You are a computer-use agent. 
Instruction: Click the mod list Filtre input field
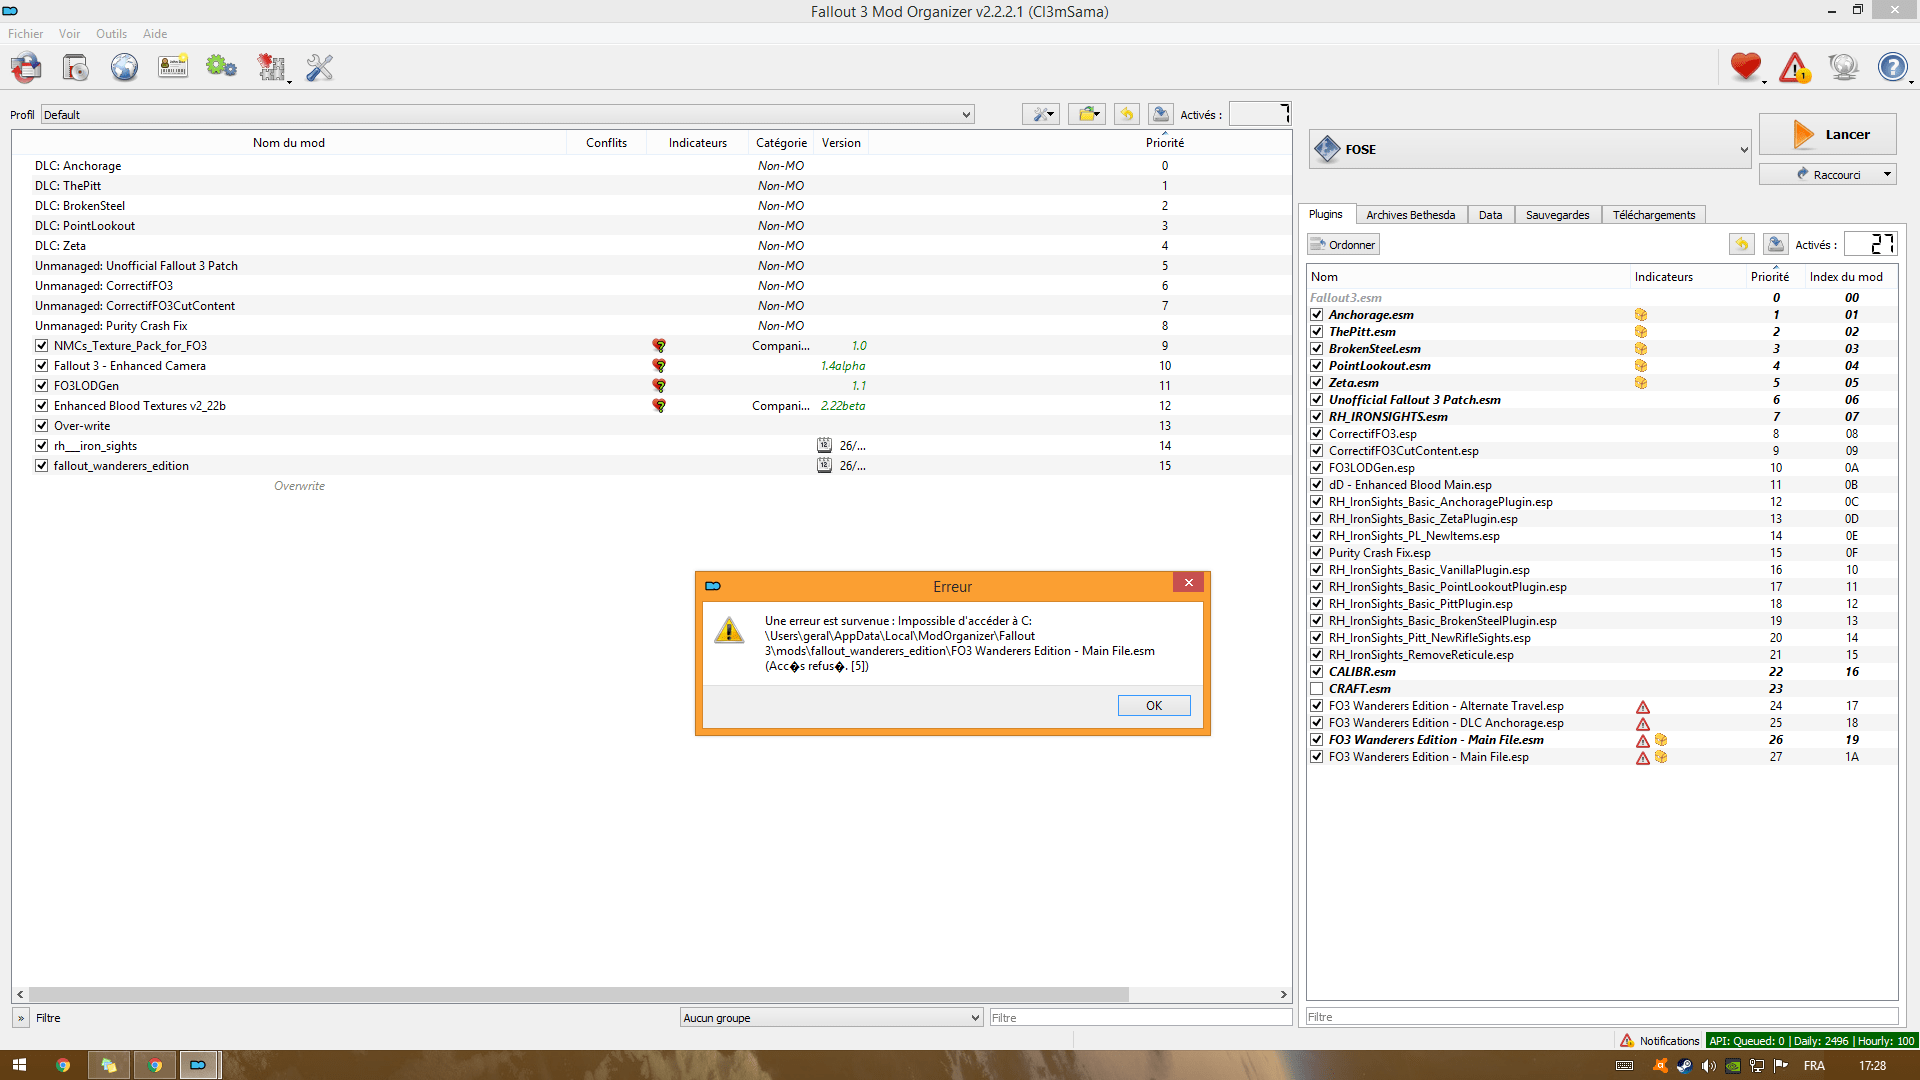click(x=1140, y=1018)
